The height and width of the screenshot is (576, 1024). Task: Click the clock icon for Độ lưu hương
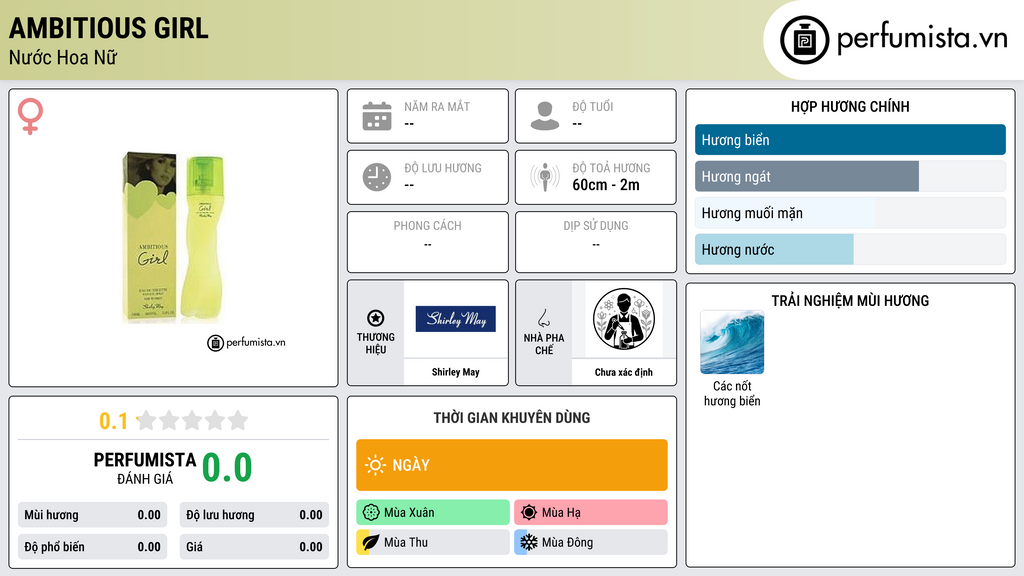[377, 177]
